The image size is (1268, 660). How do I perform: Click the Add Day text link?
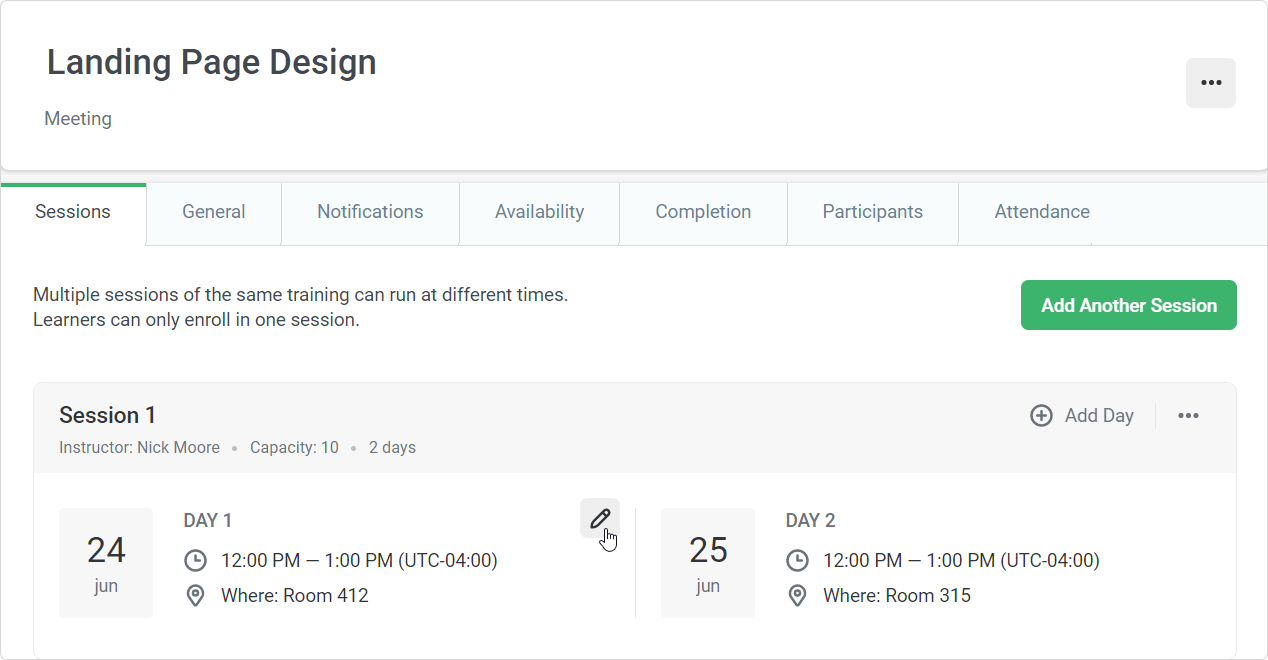tap(1099, 416)
